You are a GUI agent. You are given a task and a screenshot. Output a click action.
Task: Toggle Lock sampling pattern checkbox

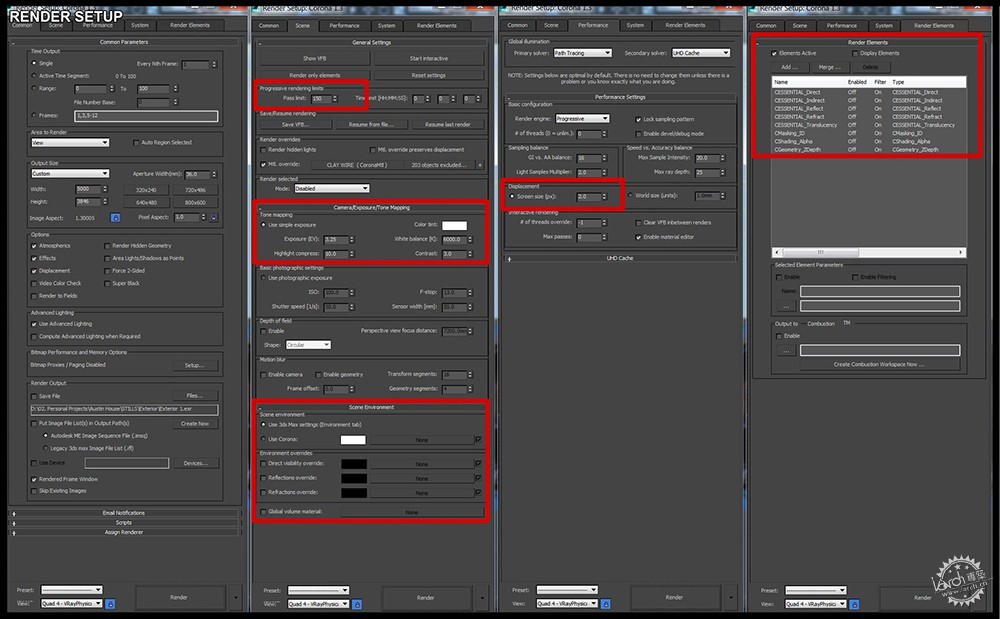[638, 119]
